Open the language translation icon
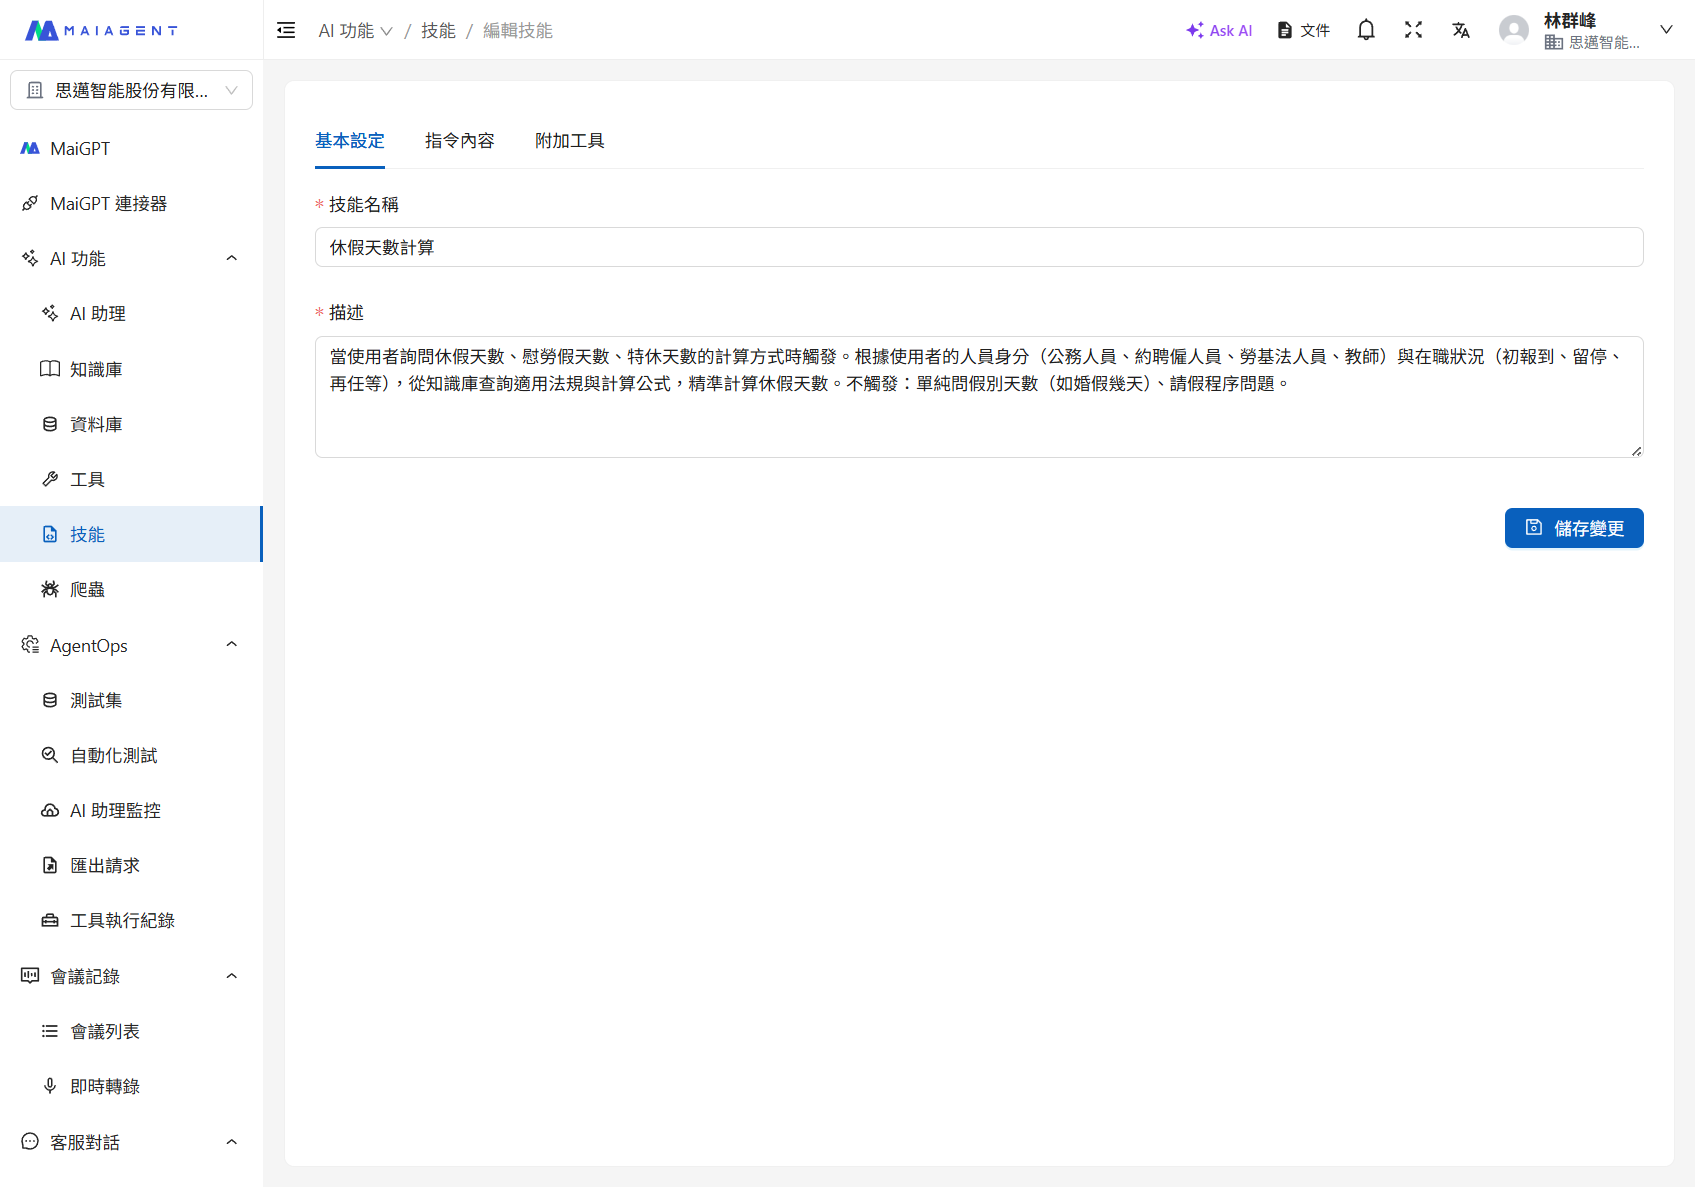The image size is (1695, 1187). pos(1461,30)
